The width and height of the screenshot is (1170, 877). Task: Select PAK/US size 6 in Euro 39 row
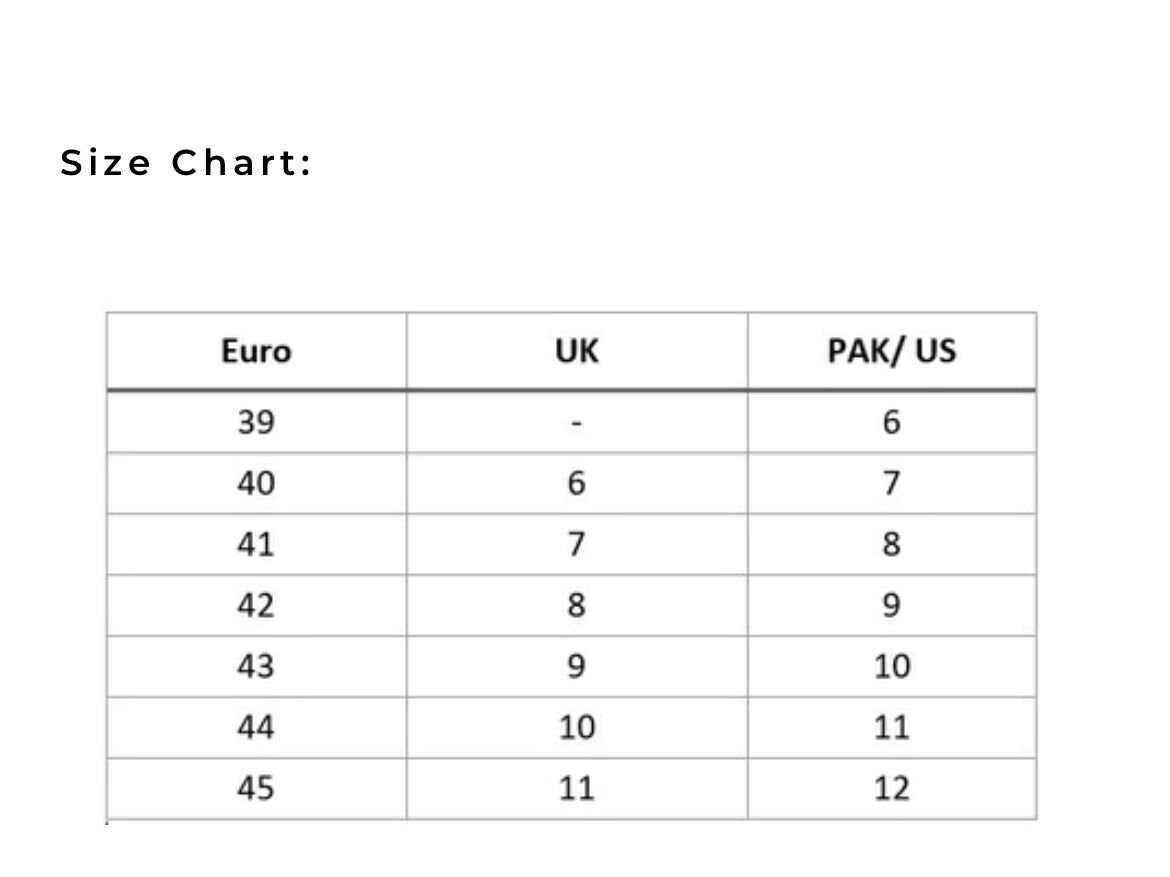point(891,422)
